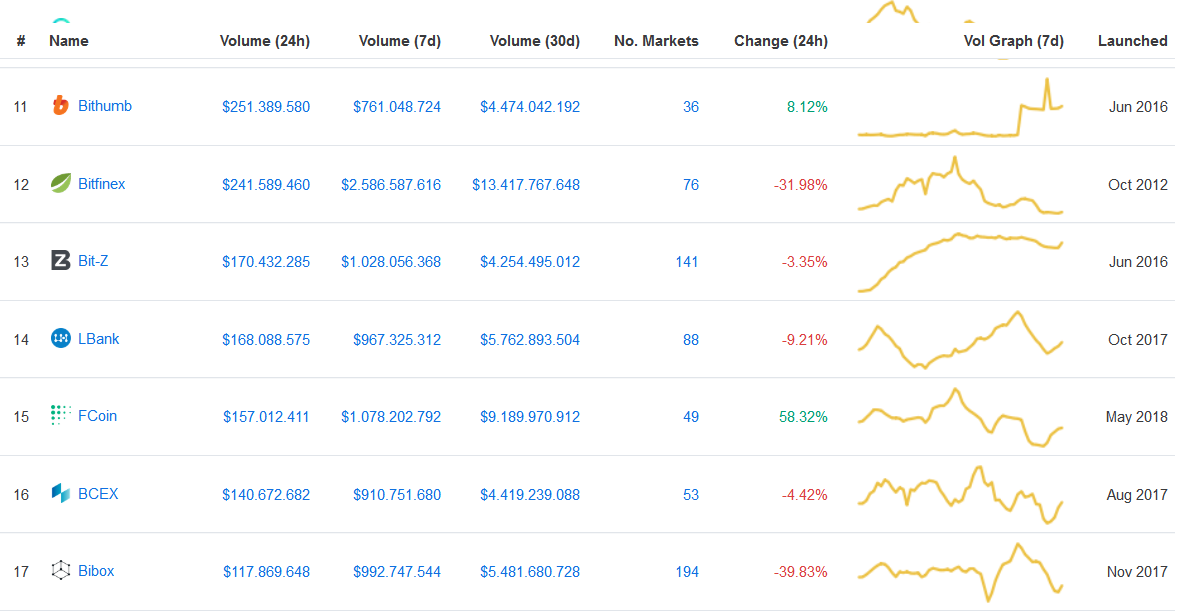Click Bit-Z 7d volume $1.028.056.368
The image size is (1193, 611).
point(390,262)
